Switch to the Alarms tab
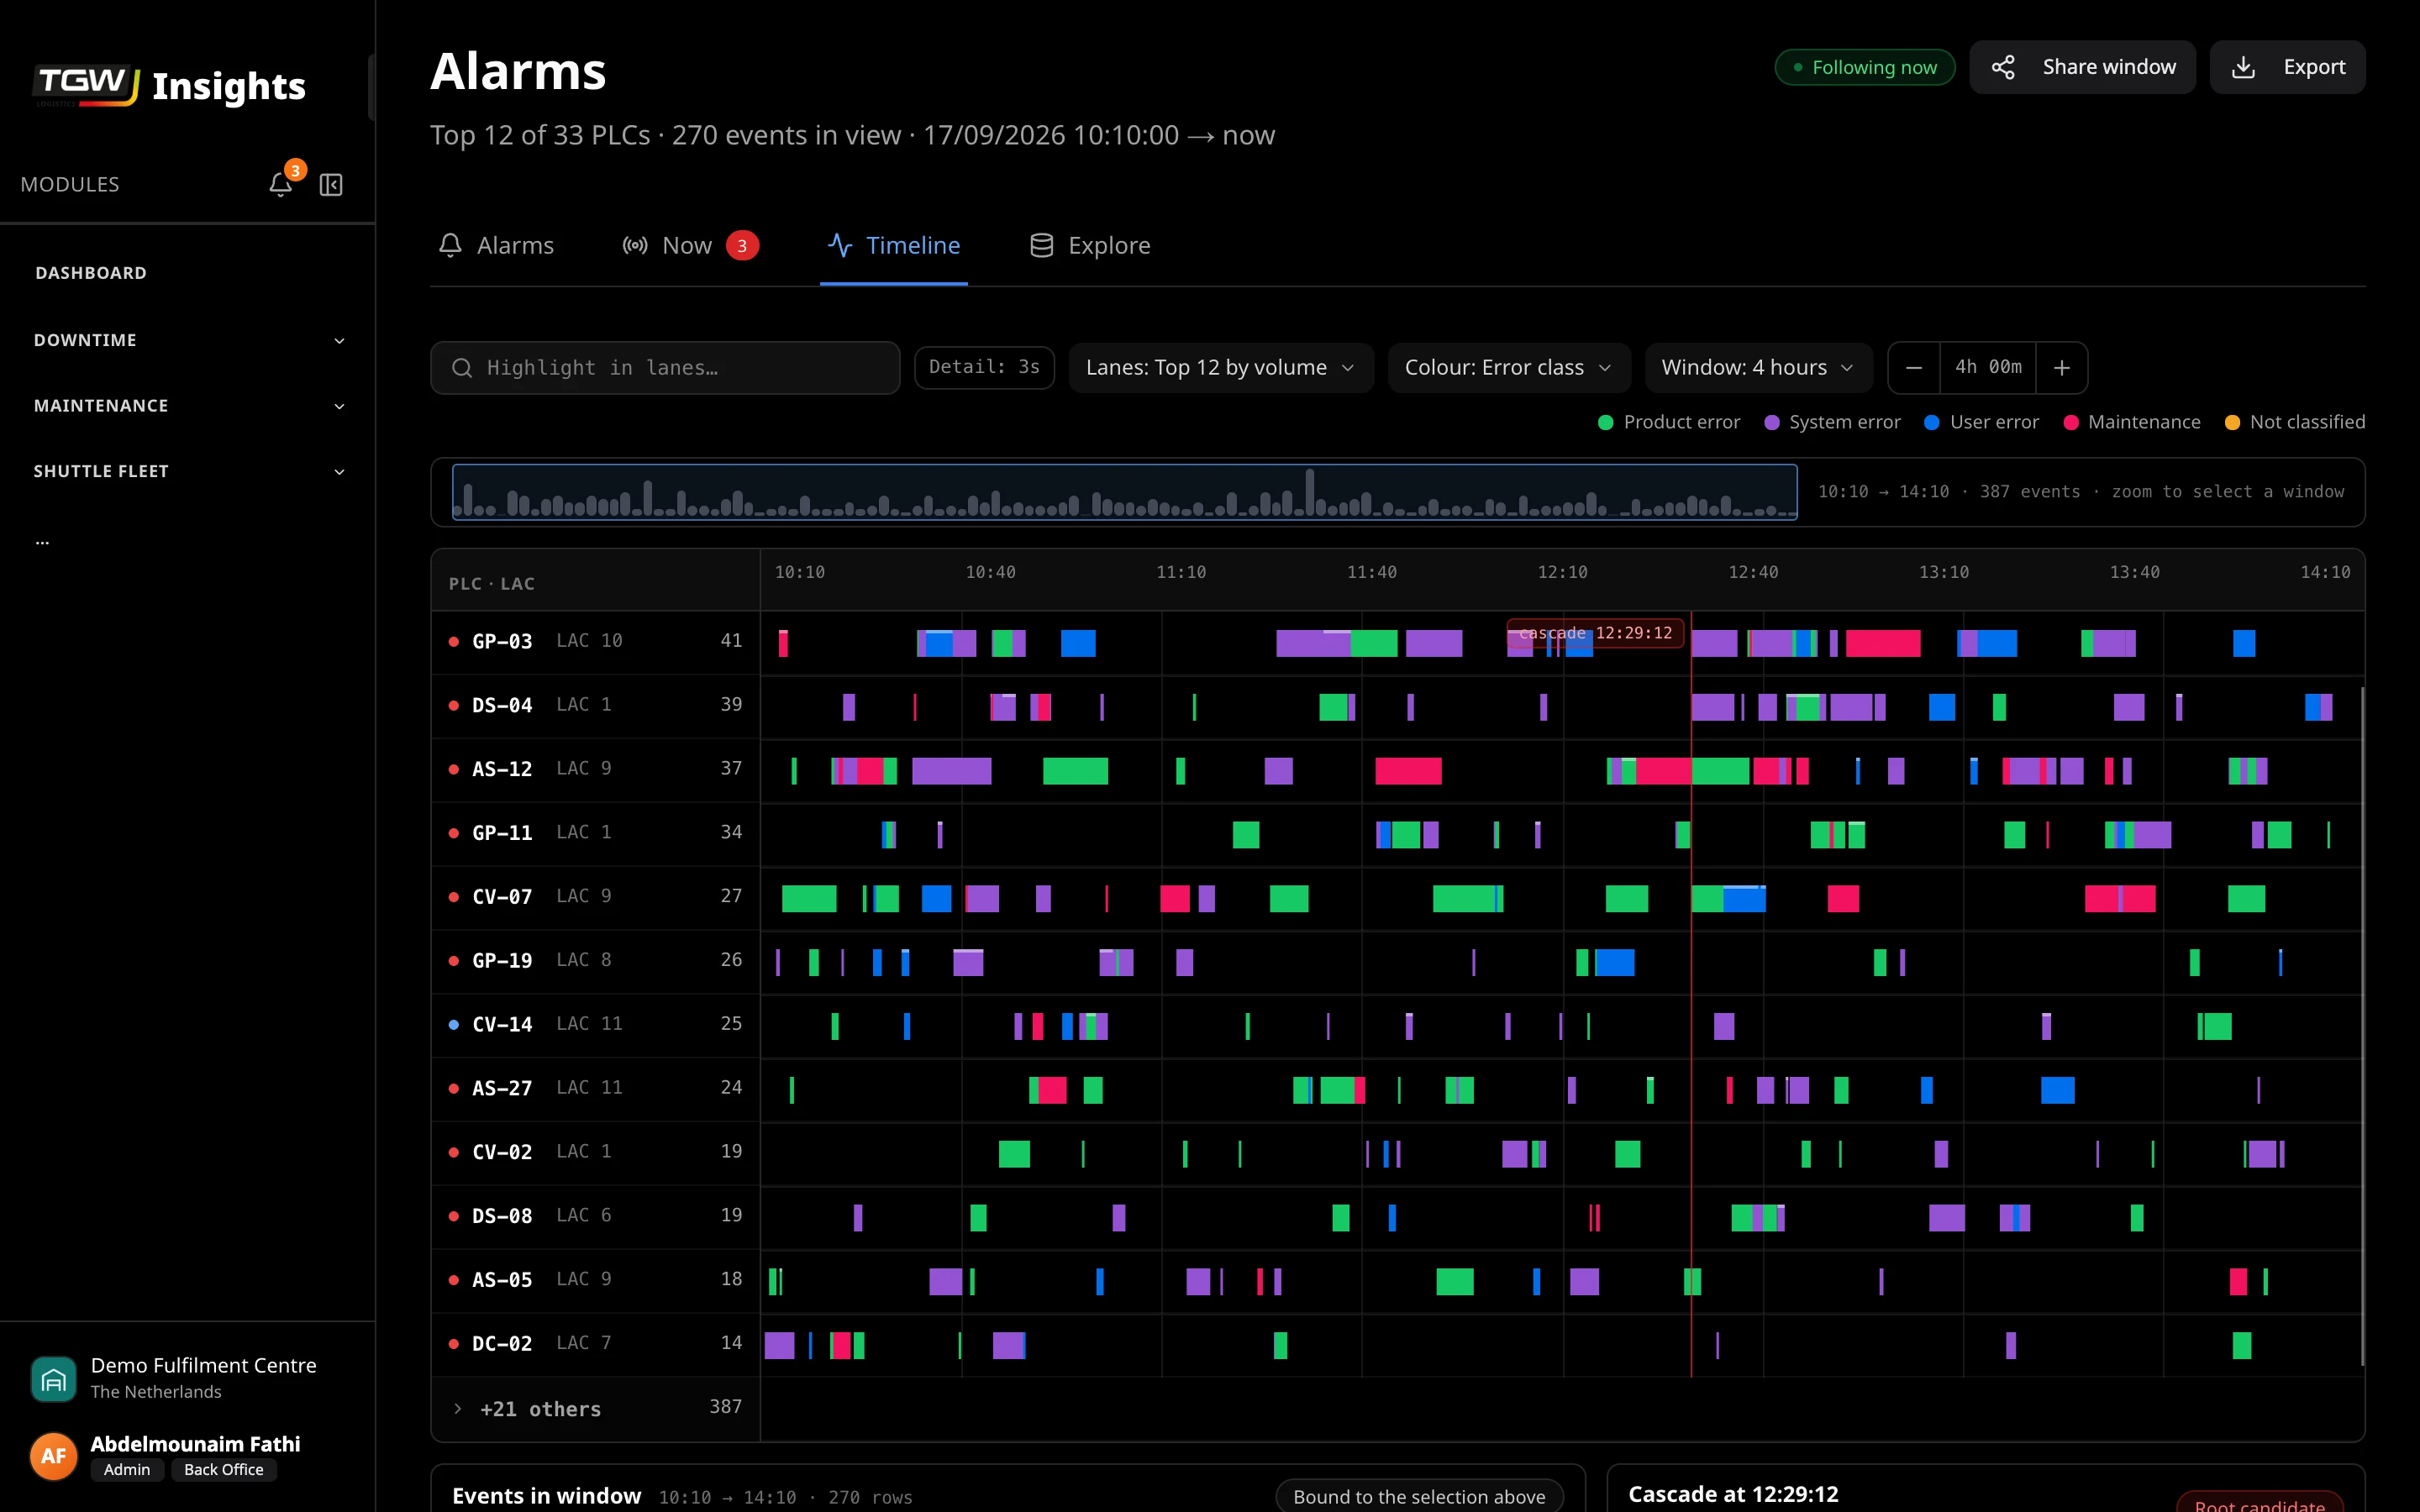2420x1512 pixels. (496, 246)
